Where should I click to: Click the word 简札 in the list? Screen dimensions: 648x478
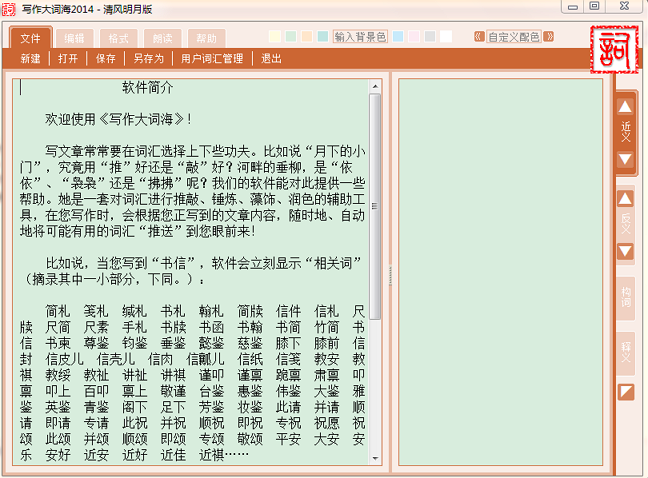58,311
